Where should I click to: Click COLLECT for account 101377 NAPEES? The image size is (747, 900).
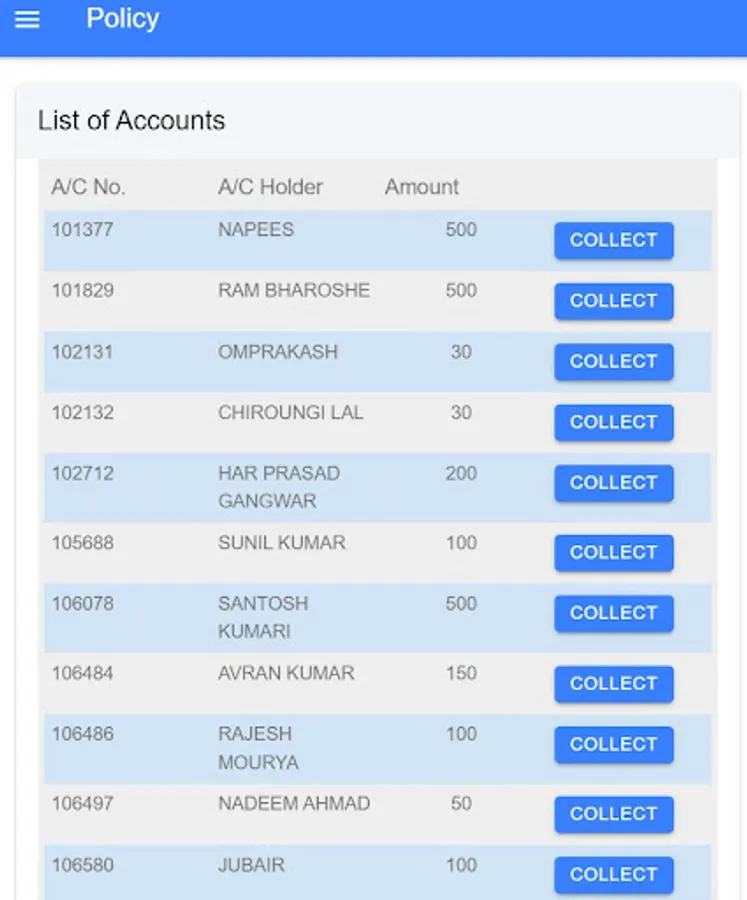pos(613,240)
